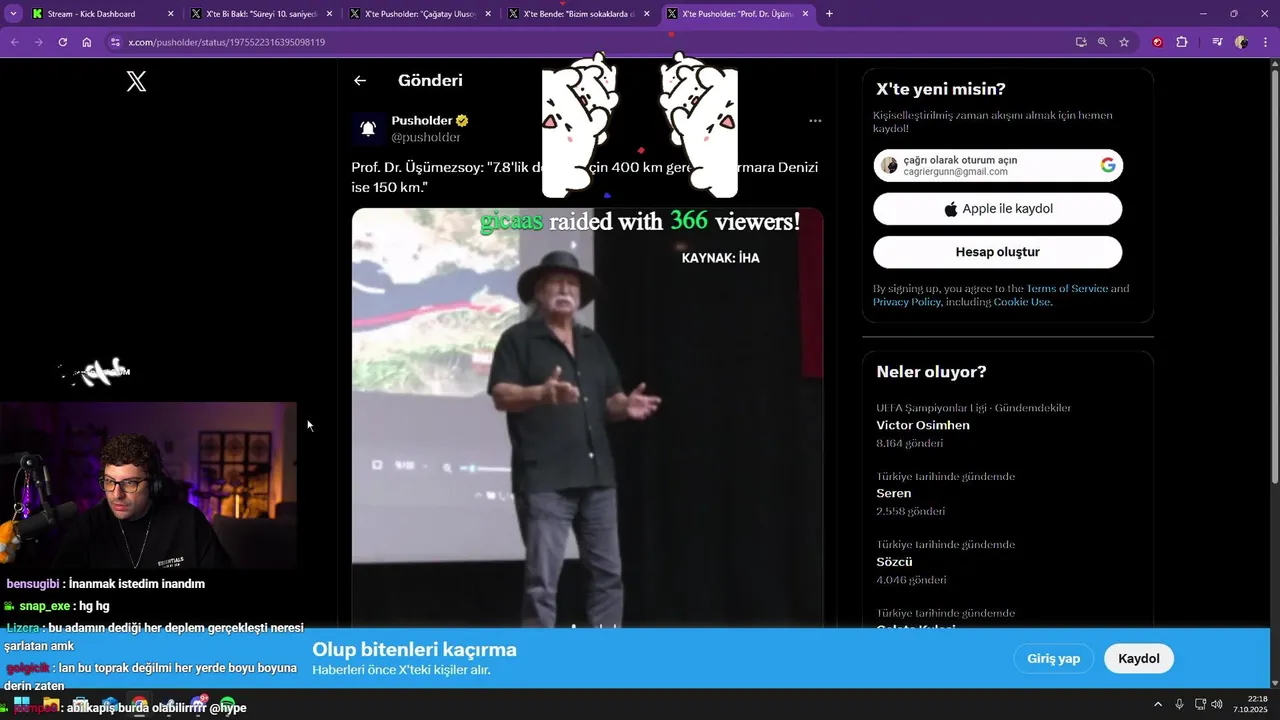
Task: Open Privacy Policy link
Action: pos(907,302)
